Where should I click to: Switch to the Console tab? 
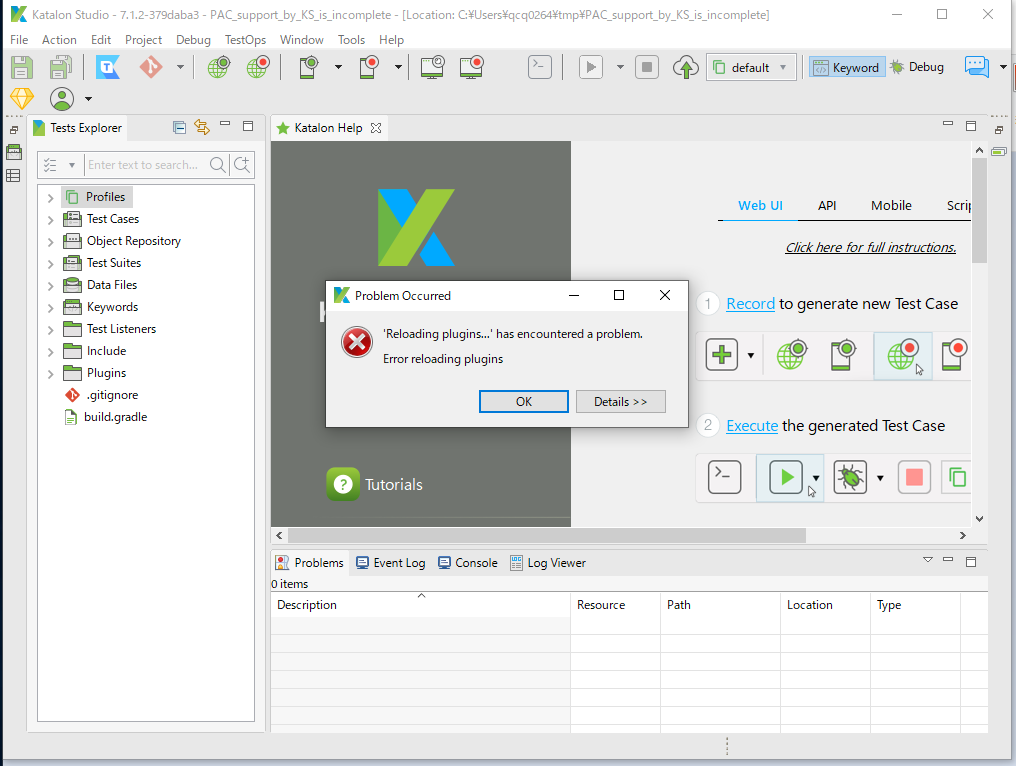coord(468,563)
